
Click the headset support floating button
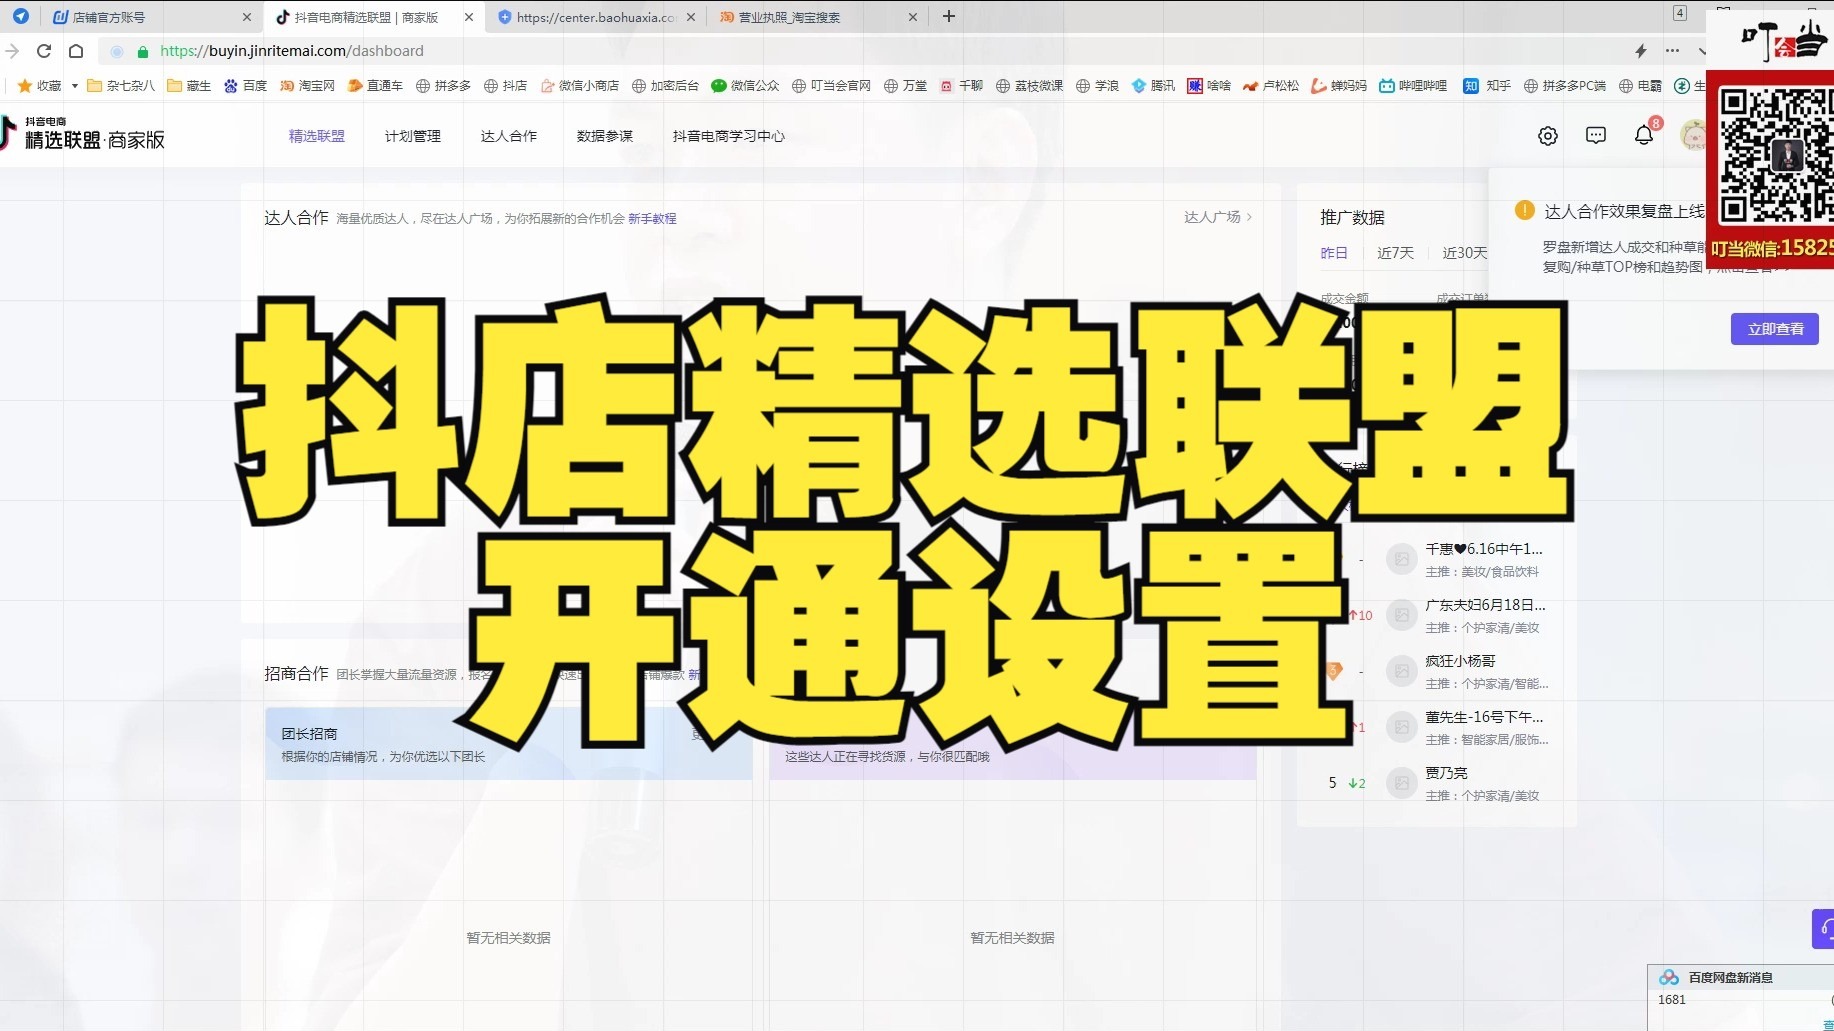[1824, 929]
